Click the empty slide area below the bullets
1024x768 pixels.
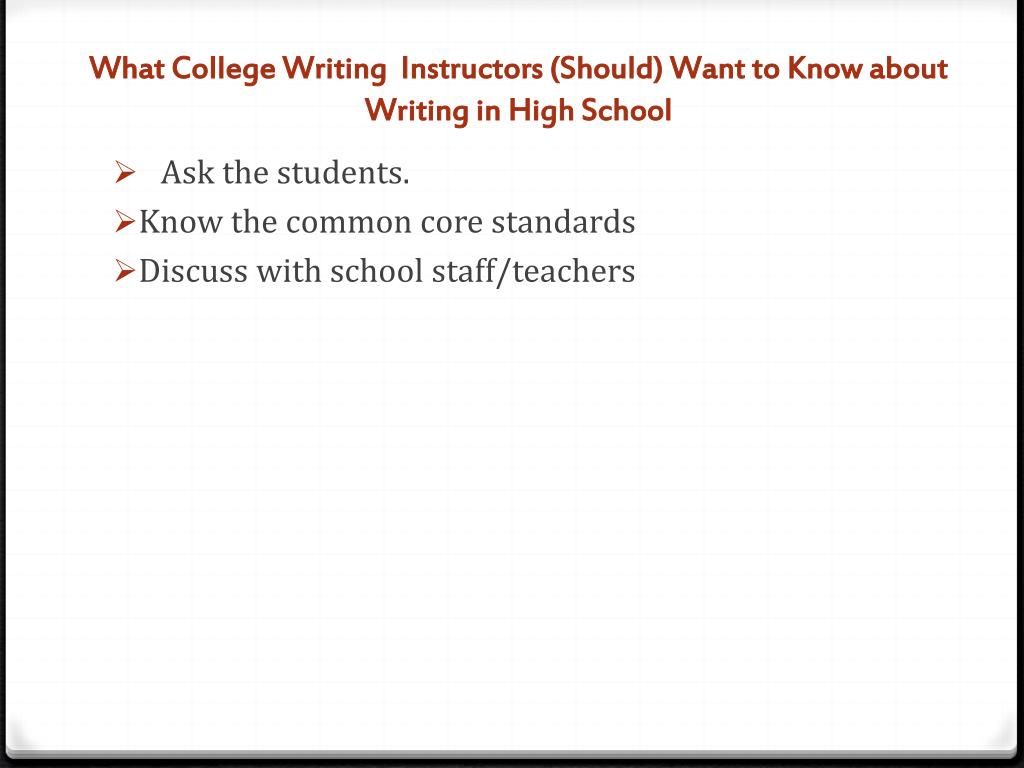click(512, 509)
